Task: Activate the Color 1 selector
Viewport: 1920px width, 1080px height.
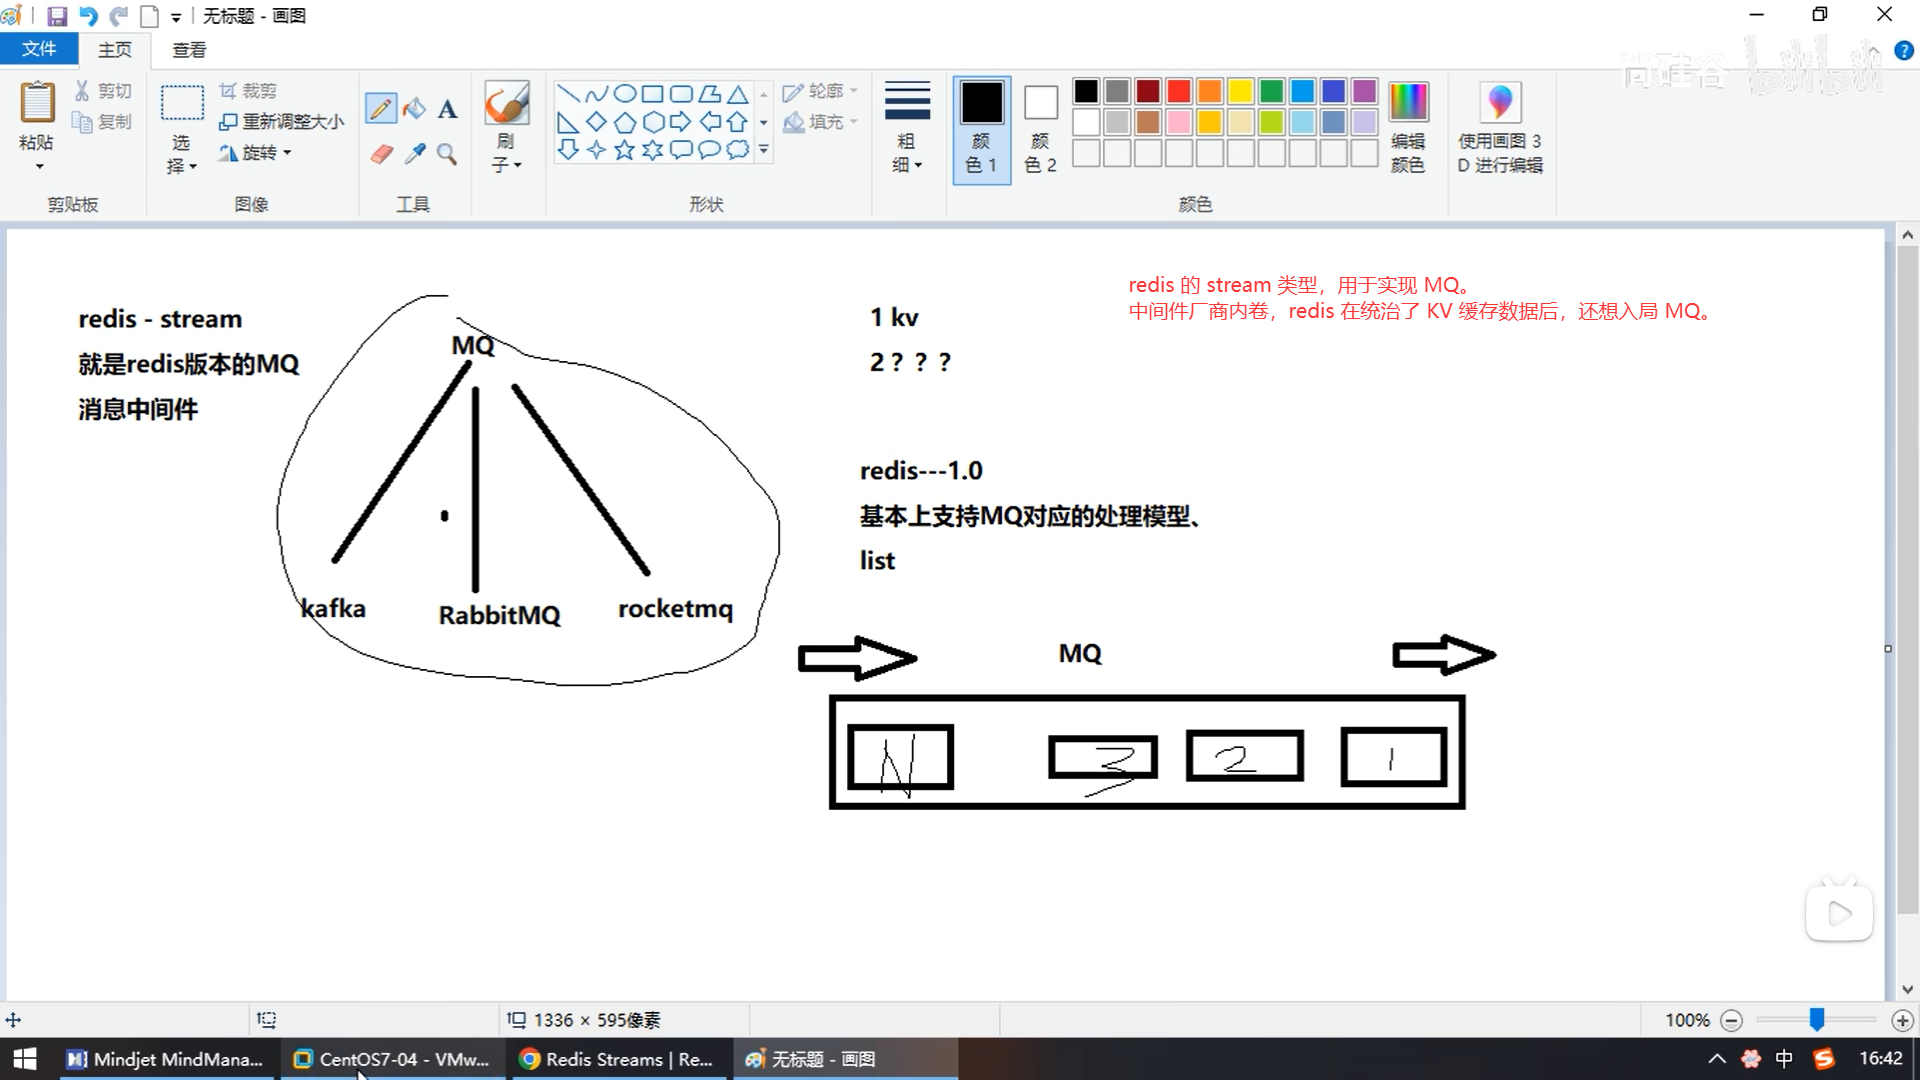Action: [981, 128]
